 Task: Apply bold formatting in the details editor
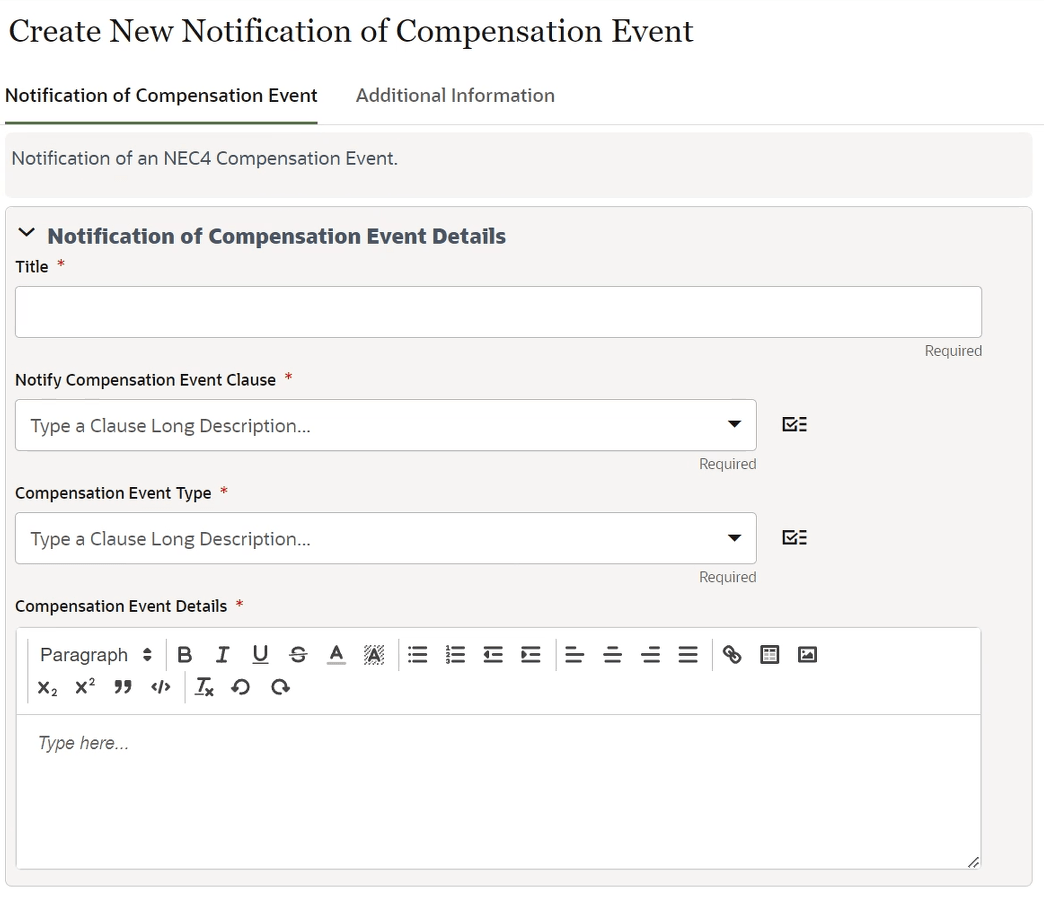click(184, 655)
